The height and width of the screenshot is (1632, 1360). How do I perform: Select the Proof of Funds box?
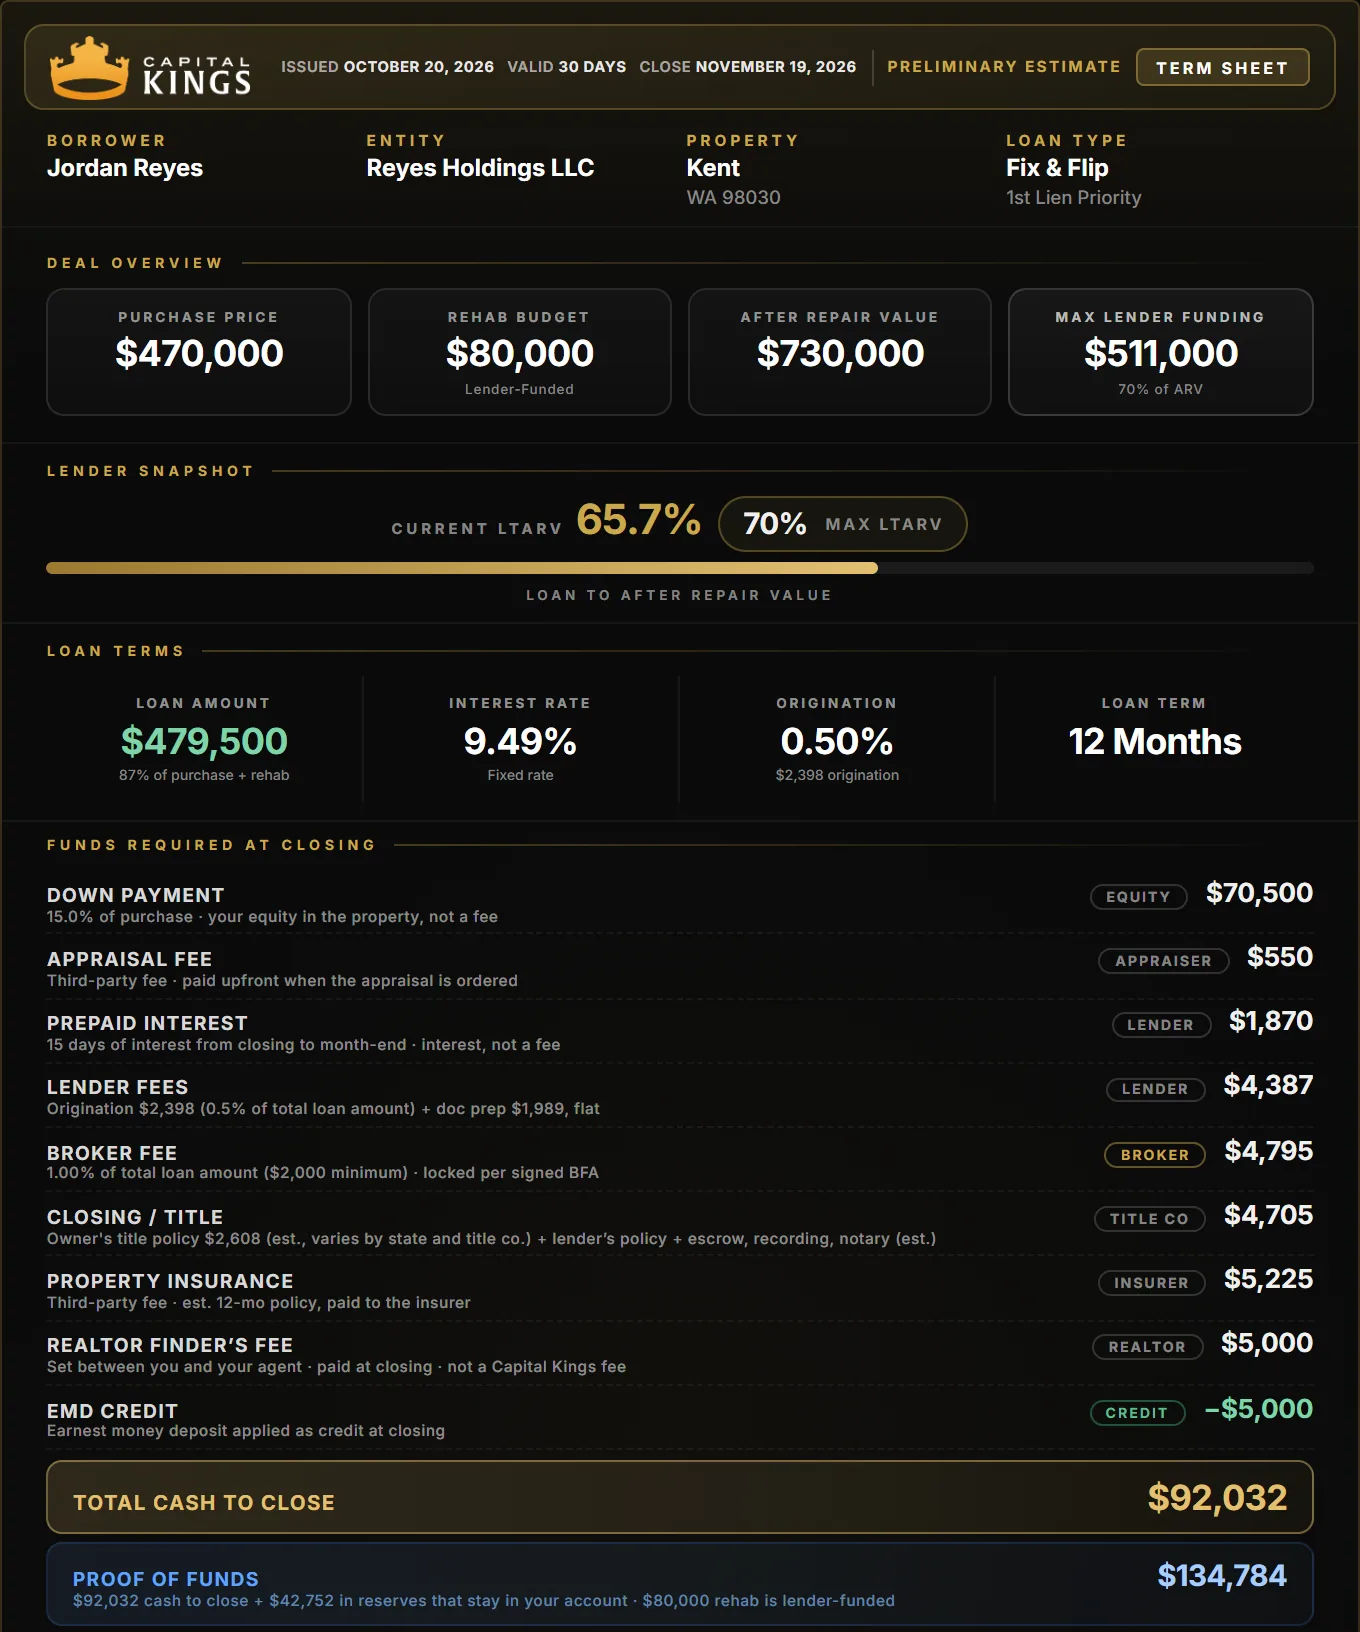coord(680,1584)
